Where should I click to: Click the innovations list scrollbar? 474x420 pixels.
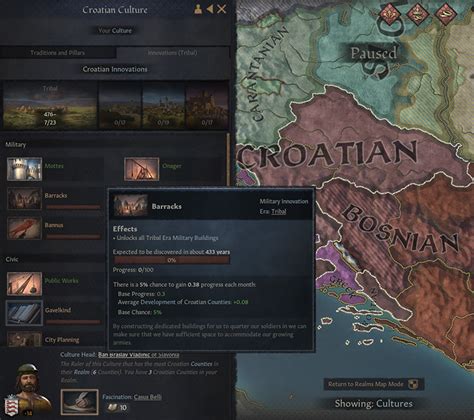[x=228, y=160]
